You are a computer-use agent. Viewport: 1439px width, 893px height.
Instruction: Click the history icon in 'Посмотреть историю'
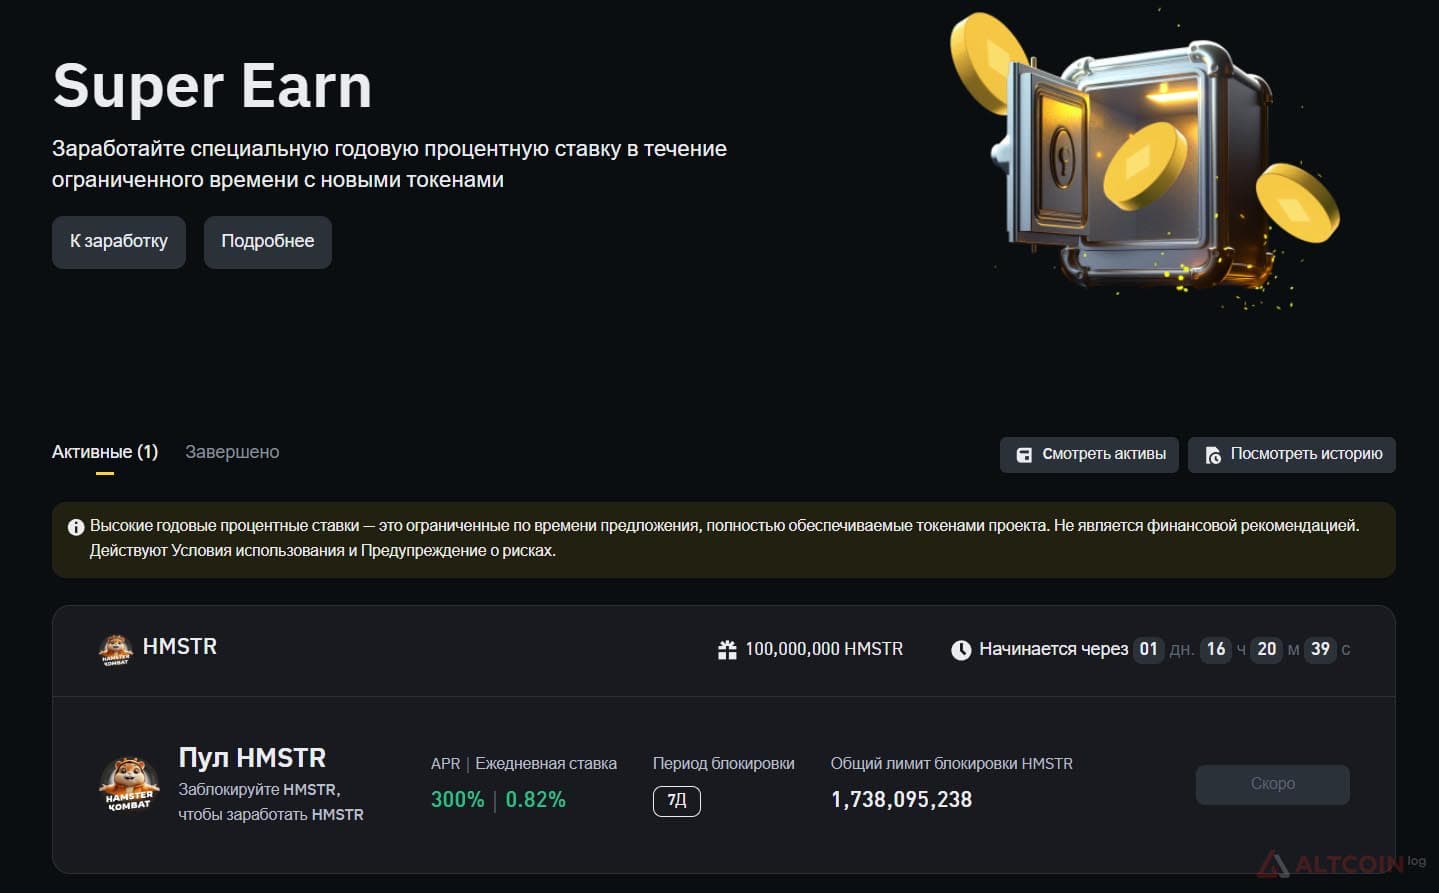[1213, 455]
